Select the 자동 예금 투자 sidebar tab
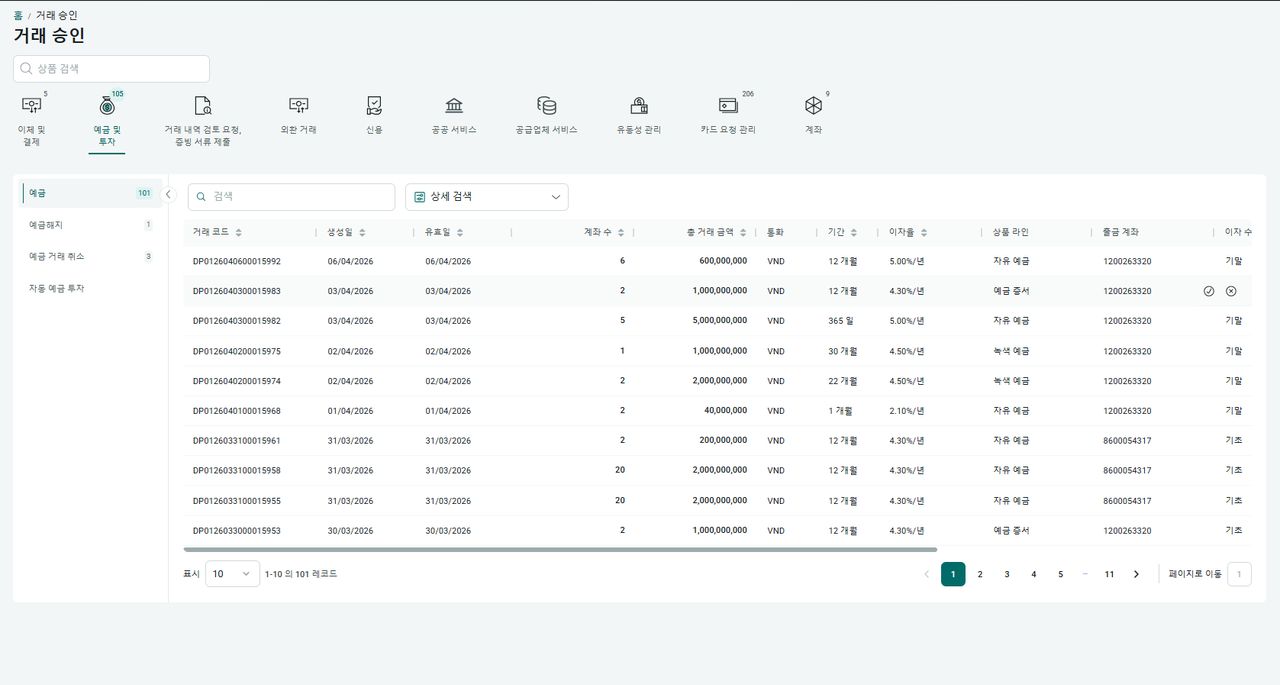The height and width of the screenshot is (685, 1280). [x=90, y=288]
